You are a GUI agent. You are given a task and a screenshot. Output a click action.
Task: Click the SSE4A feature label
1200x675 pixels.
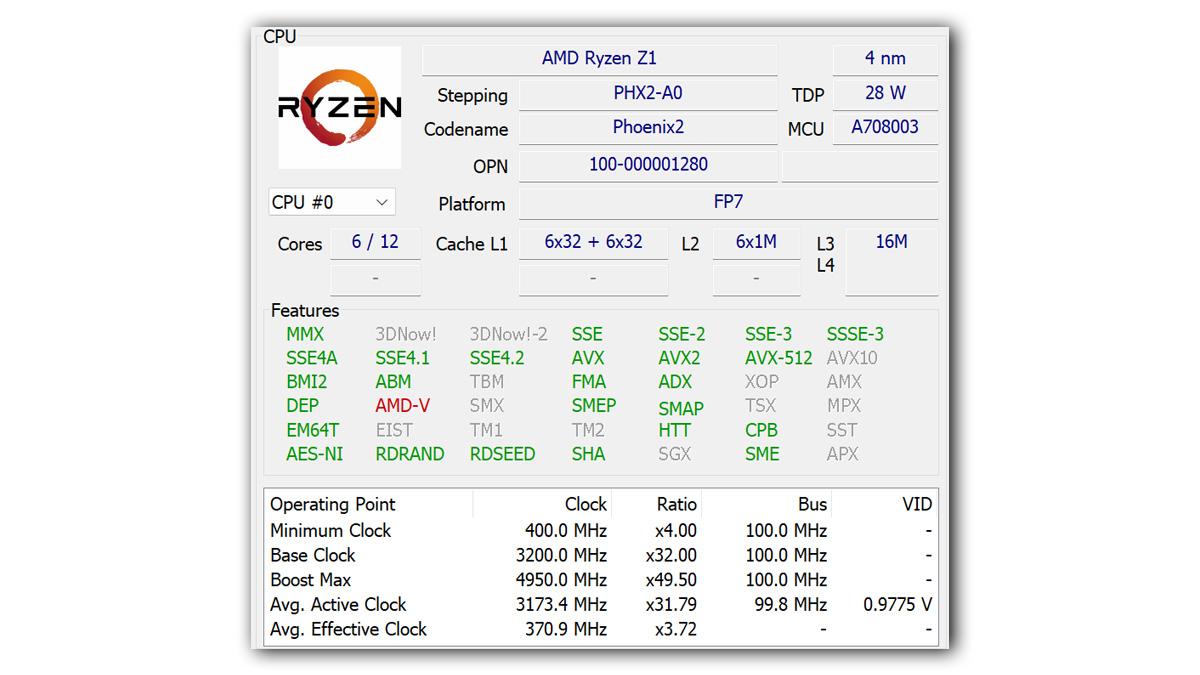pyautogui.click(x=312, y=358)
